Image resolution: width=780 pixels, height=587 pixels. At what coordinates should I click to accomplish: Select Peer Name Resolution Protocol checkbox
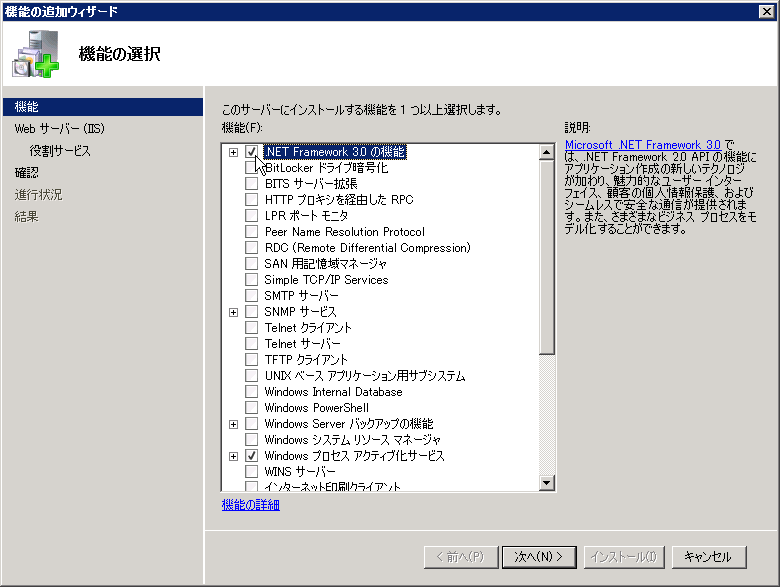(252, 231)
